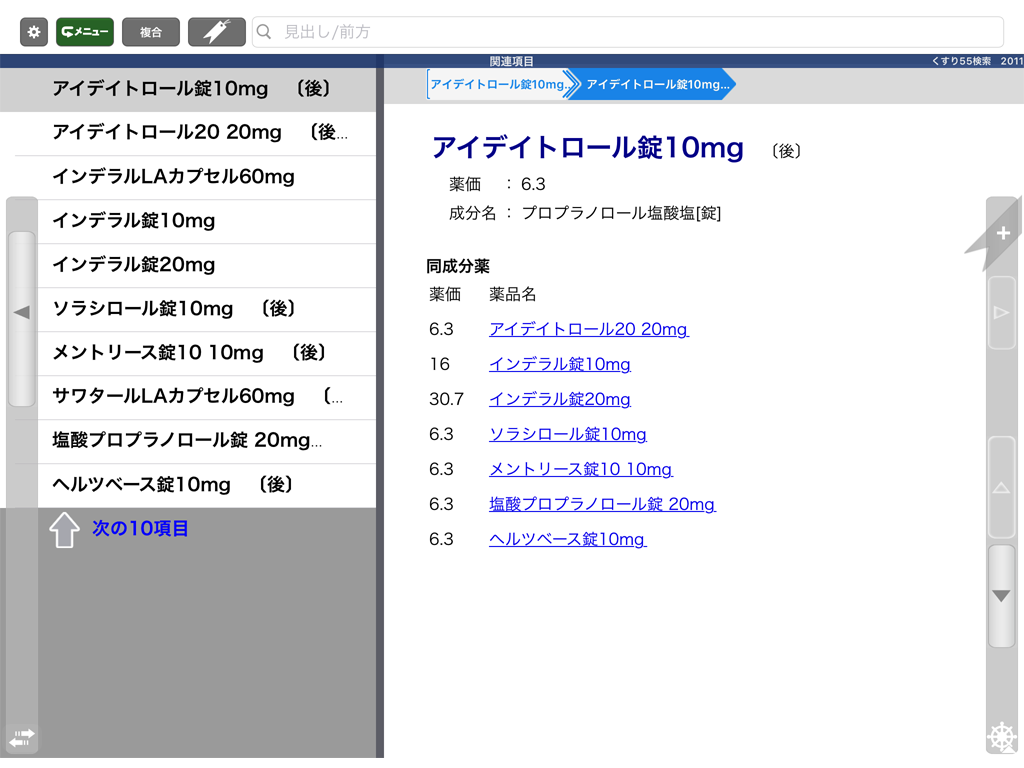Click the magnifier icon in search bar

click(264, 32)
